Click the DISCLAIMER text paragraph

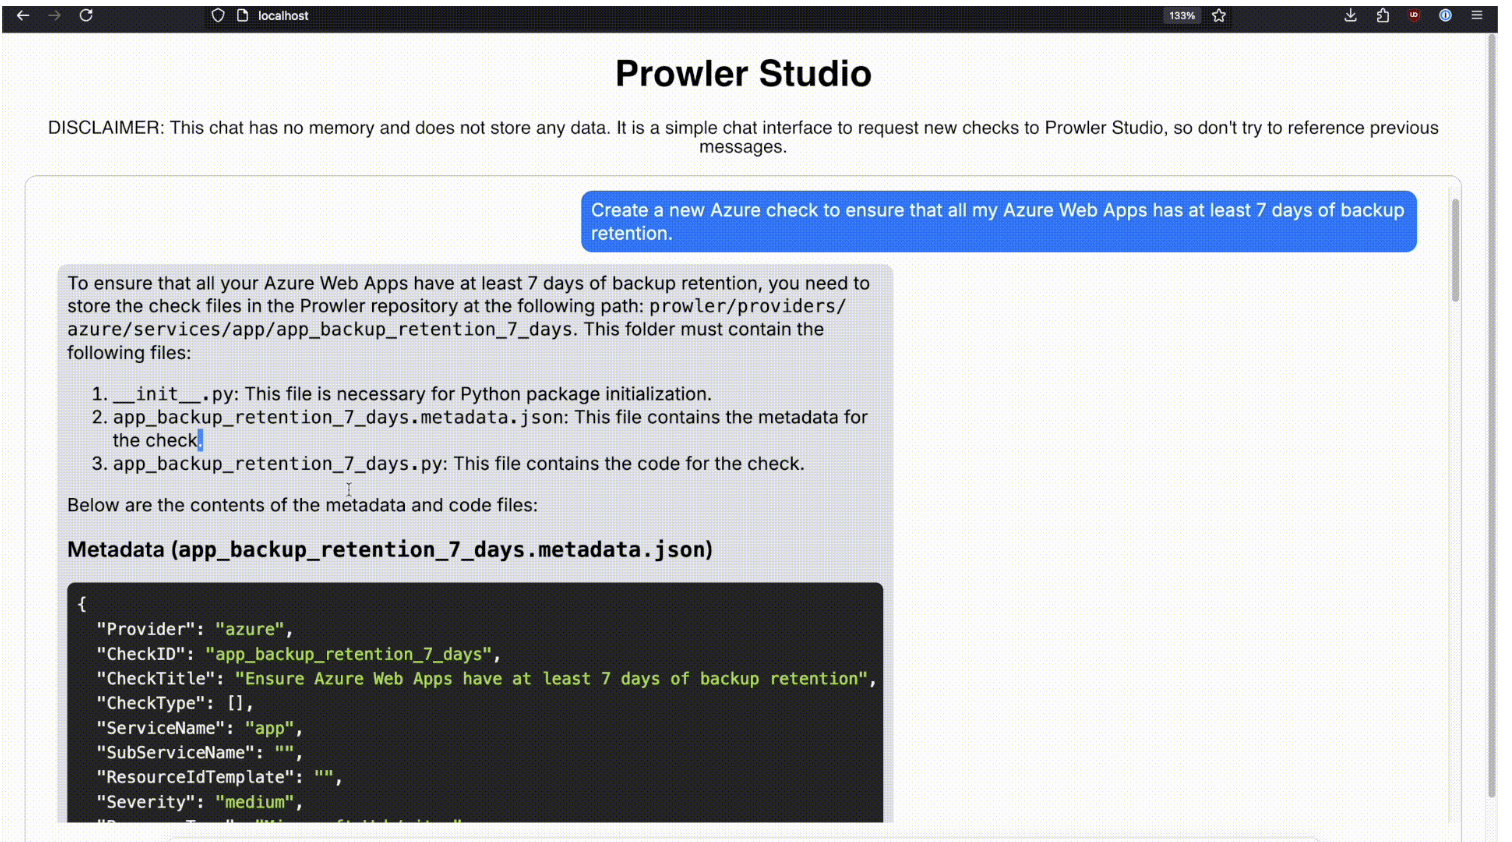[x=743, y=137]
